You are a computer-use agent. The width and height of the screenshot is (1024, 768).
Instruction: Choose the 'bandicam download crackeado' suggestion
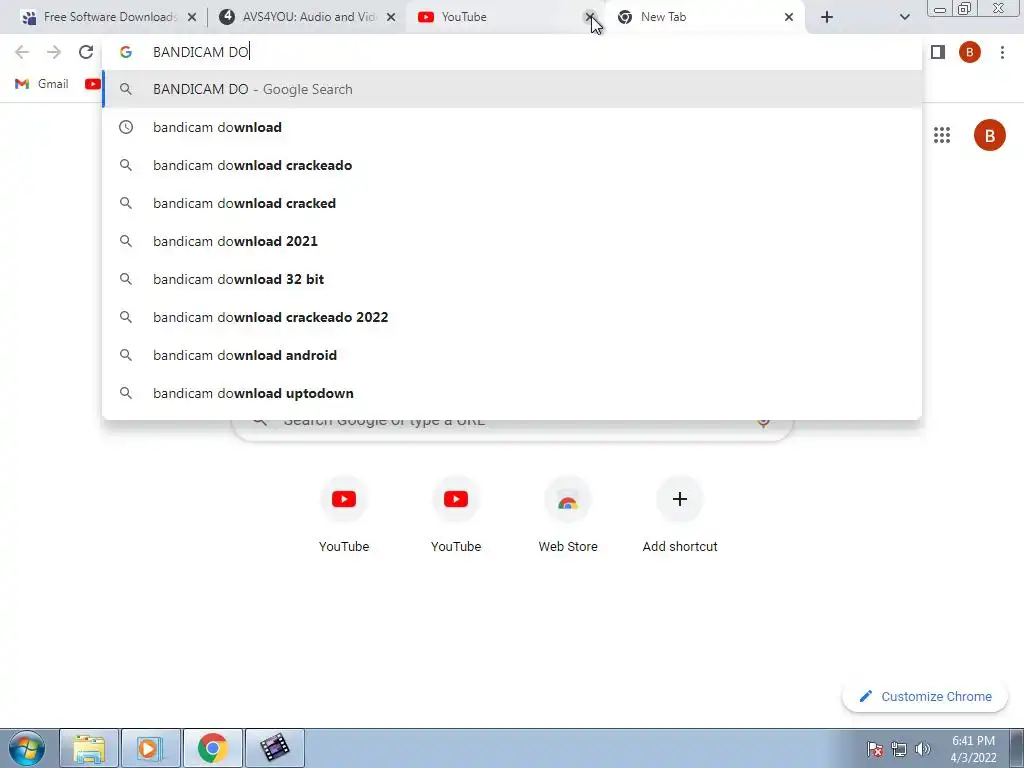tap(512, 165)
